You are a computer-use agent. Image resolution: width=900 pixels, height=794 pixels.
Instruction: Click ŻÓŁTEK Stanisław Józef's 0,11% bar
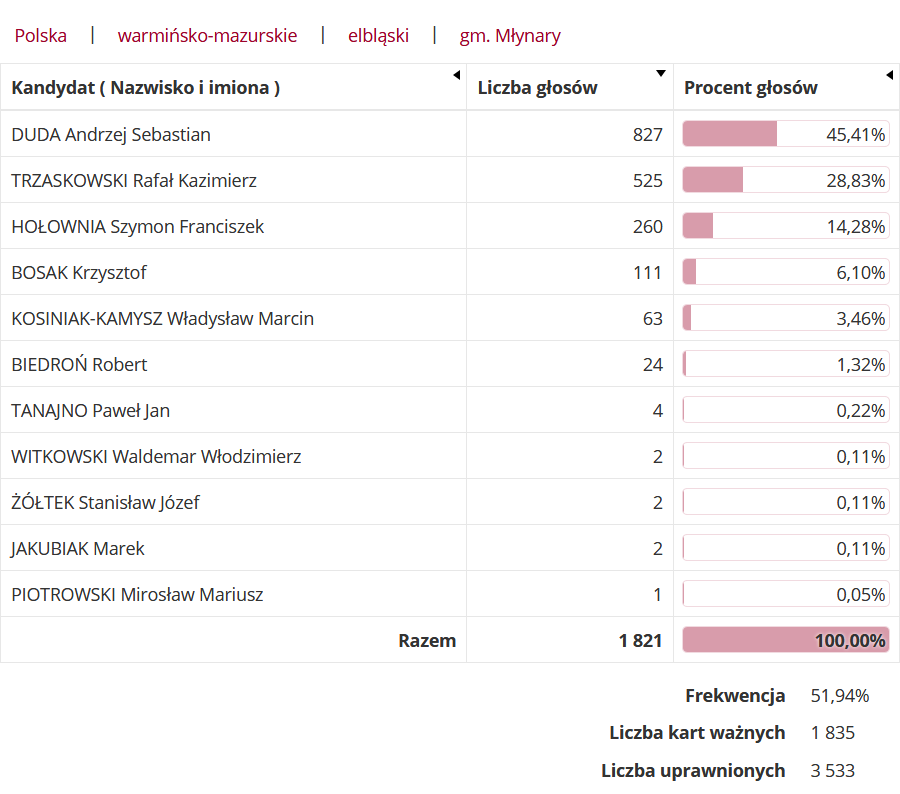[x=785, y=502]
